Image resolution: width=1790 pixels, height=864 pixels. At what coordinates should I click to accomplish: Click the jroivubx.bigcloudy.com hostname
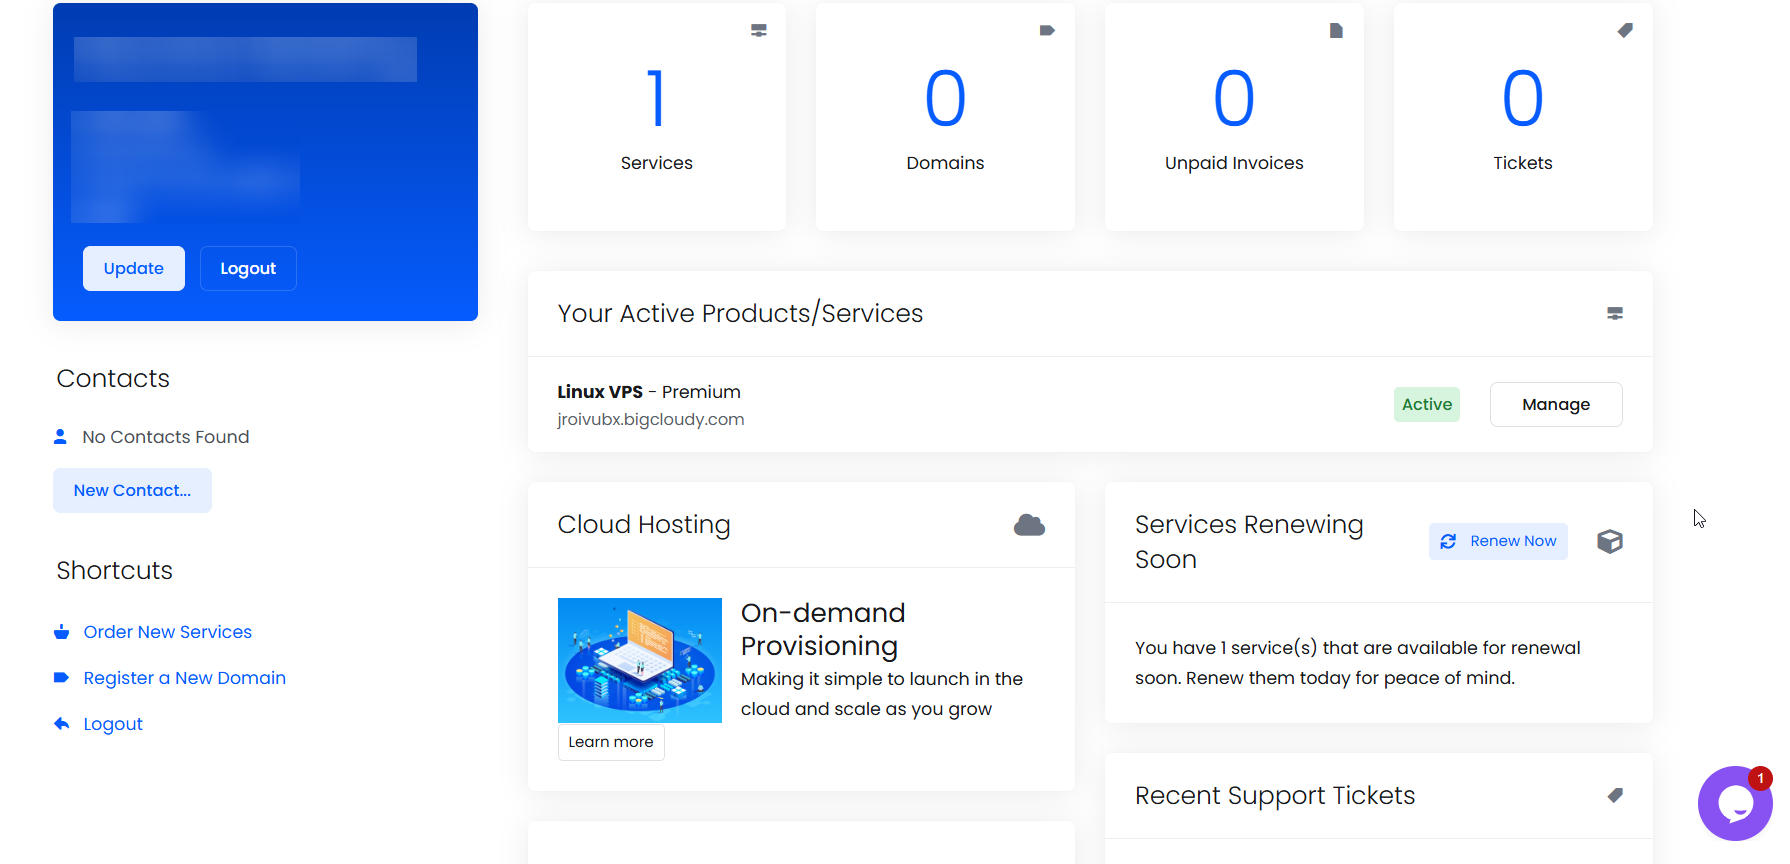click(651, 420)
